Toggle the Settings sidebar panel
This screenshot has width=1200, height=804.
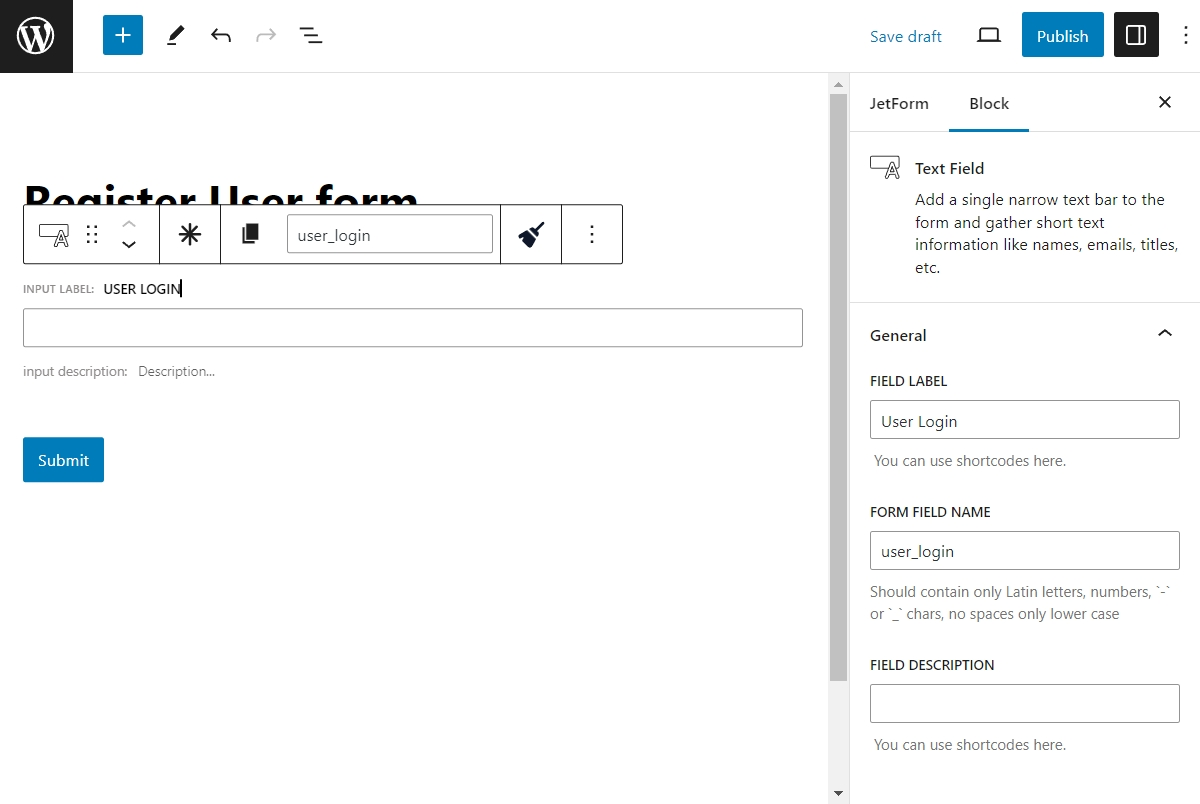point(1136,34)
